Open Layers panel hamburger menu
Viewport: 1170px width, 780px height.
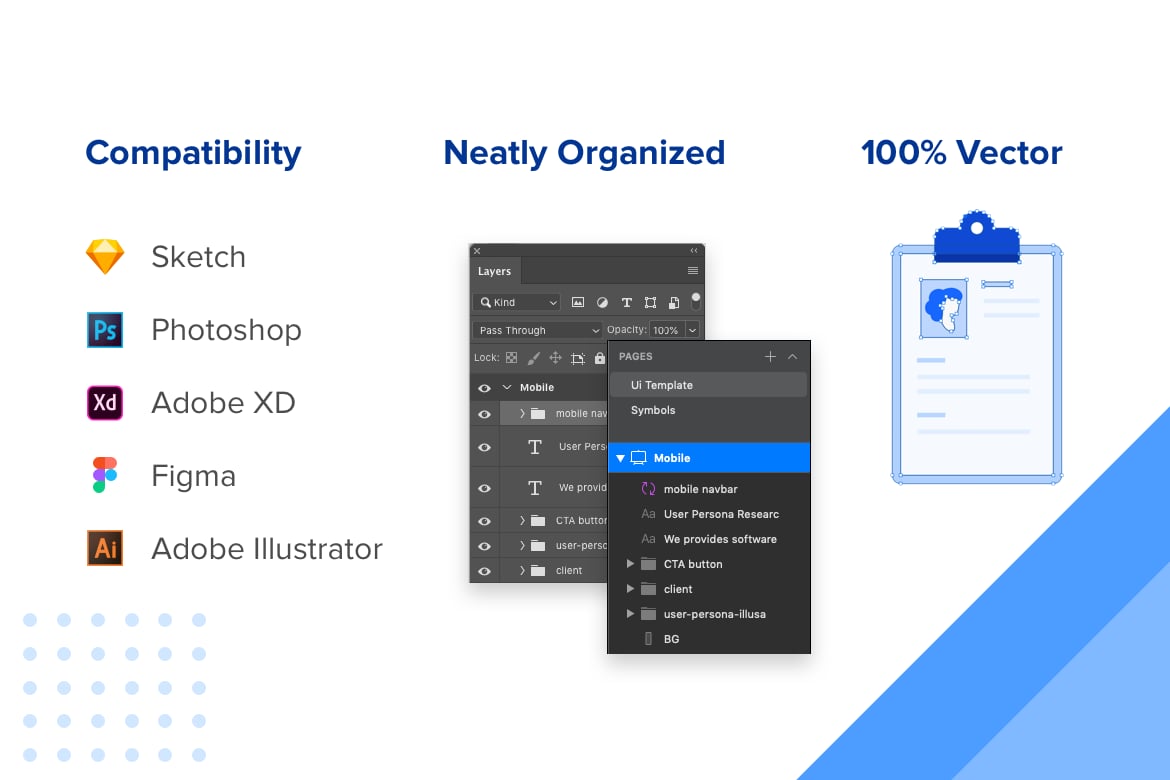point(692,271)
